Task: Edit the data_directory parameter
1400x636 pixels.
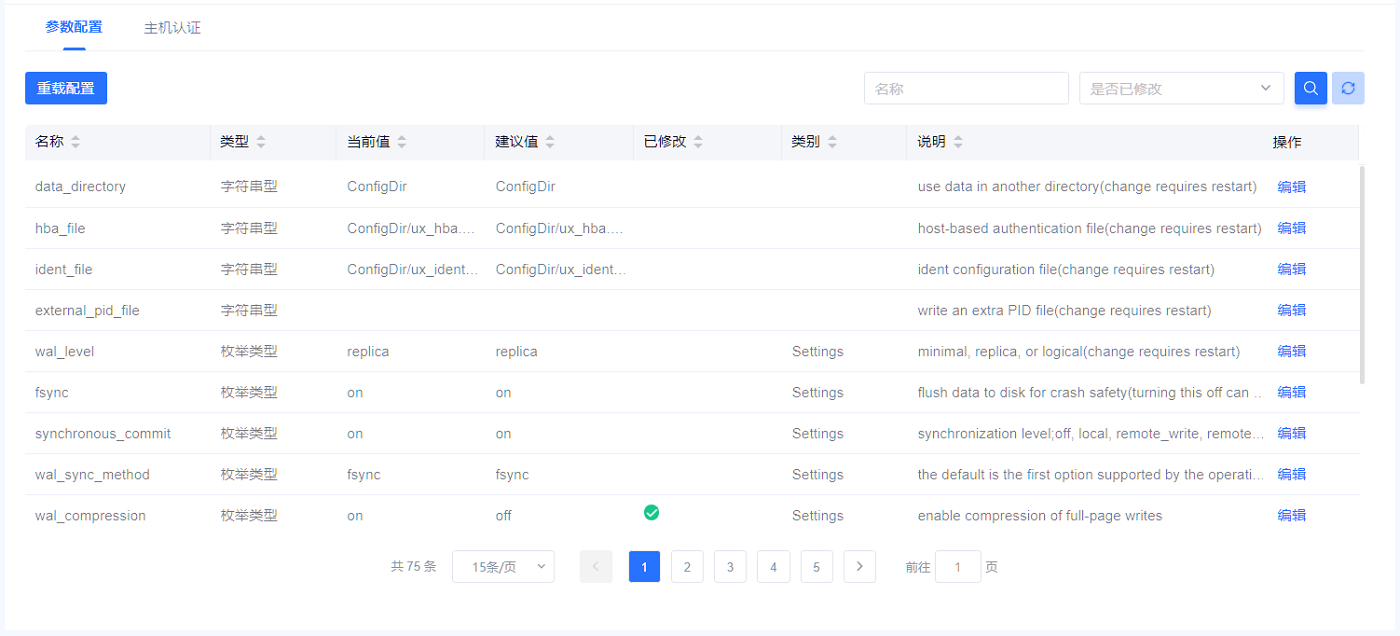Action: (1291, 186)
